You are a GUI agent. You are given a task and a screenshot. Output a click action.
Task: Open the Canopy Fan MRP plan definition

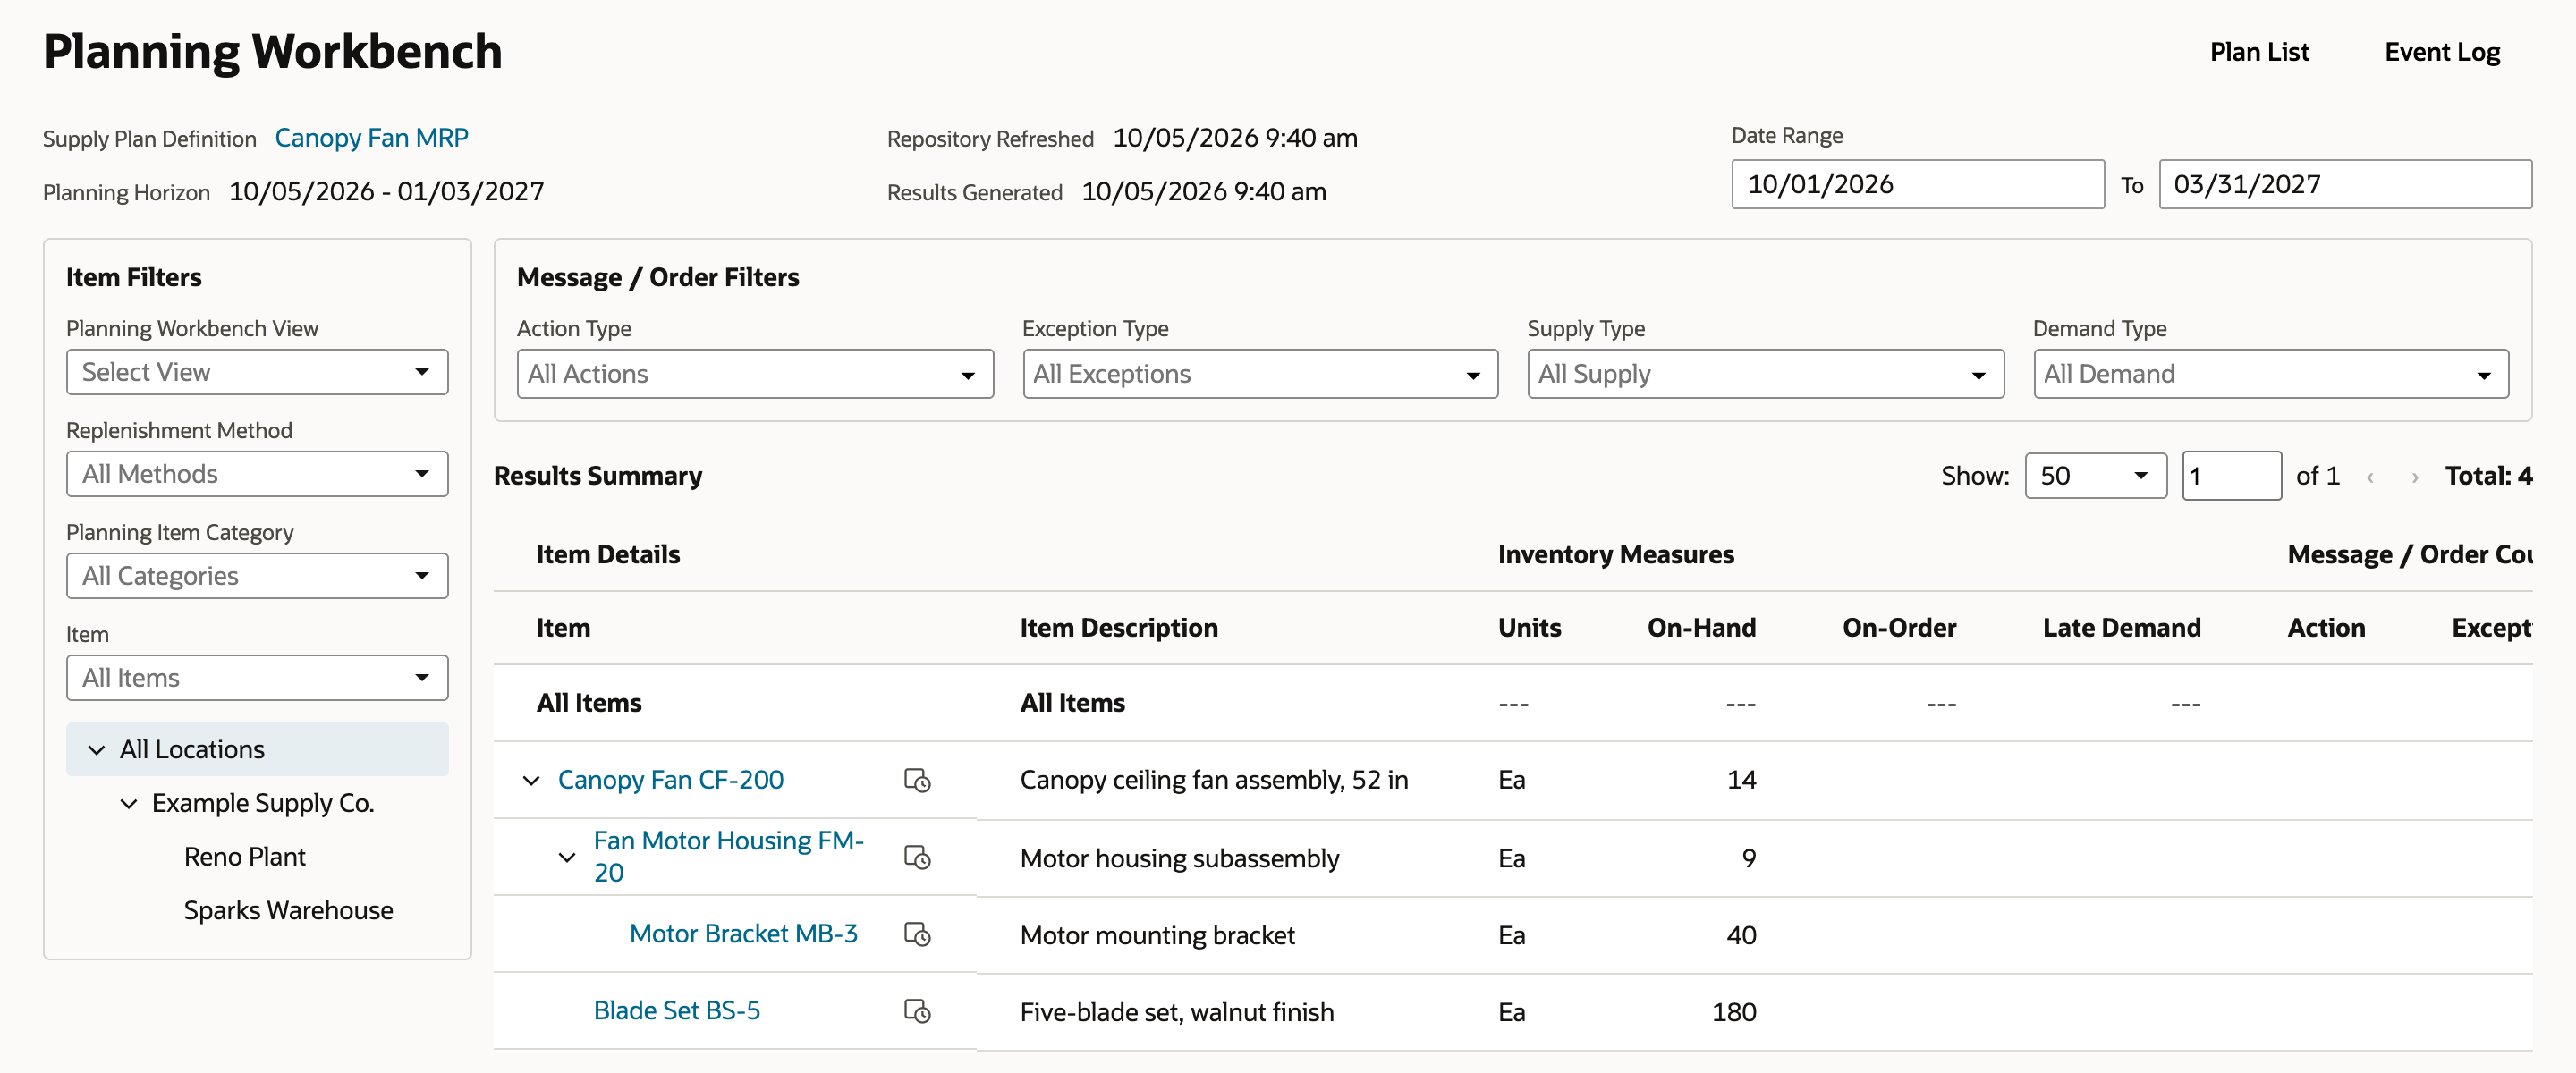372,138
